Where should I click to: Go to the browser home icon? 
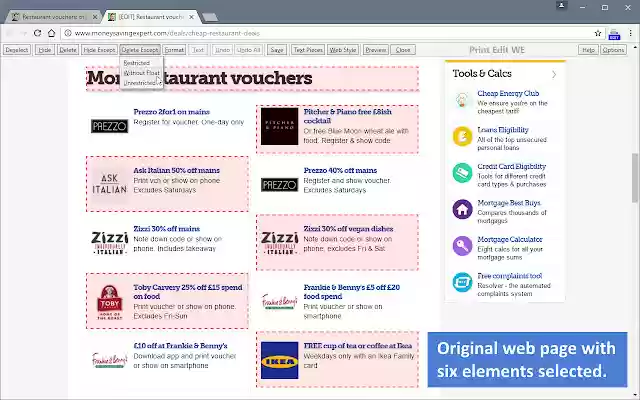(x=51, y=33)
